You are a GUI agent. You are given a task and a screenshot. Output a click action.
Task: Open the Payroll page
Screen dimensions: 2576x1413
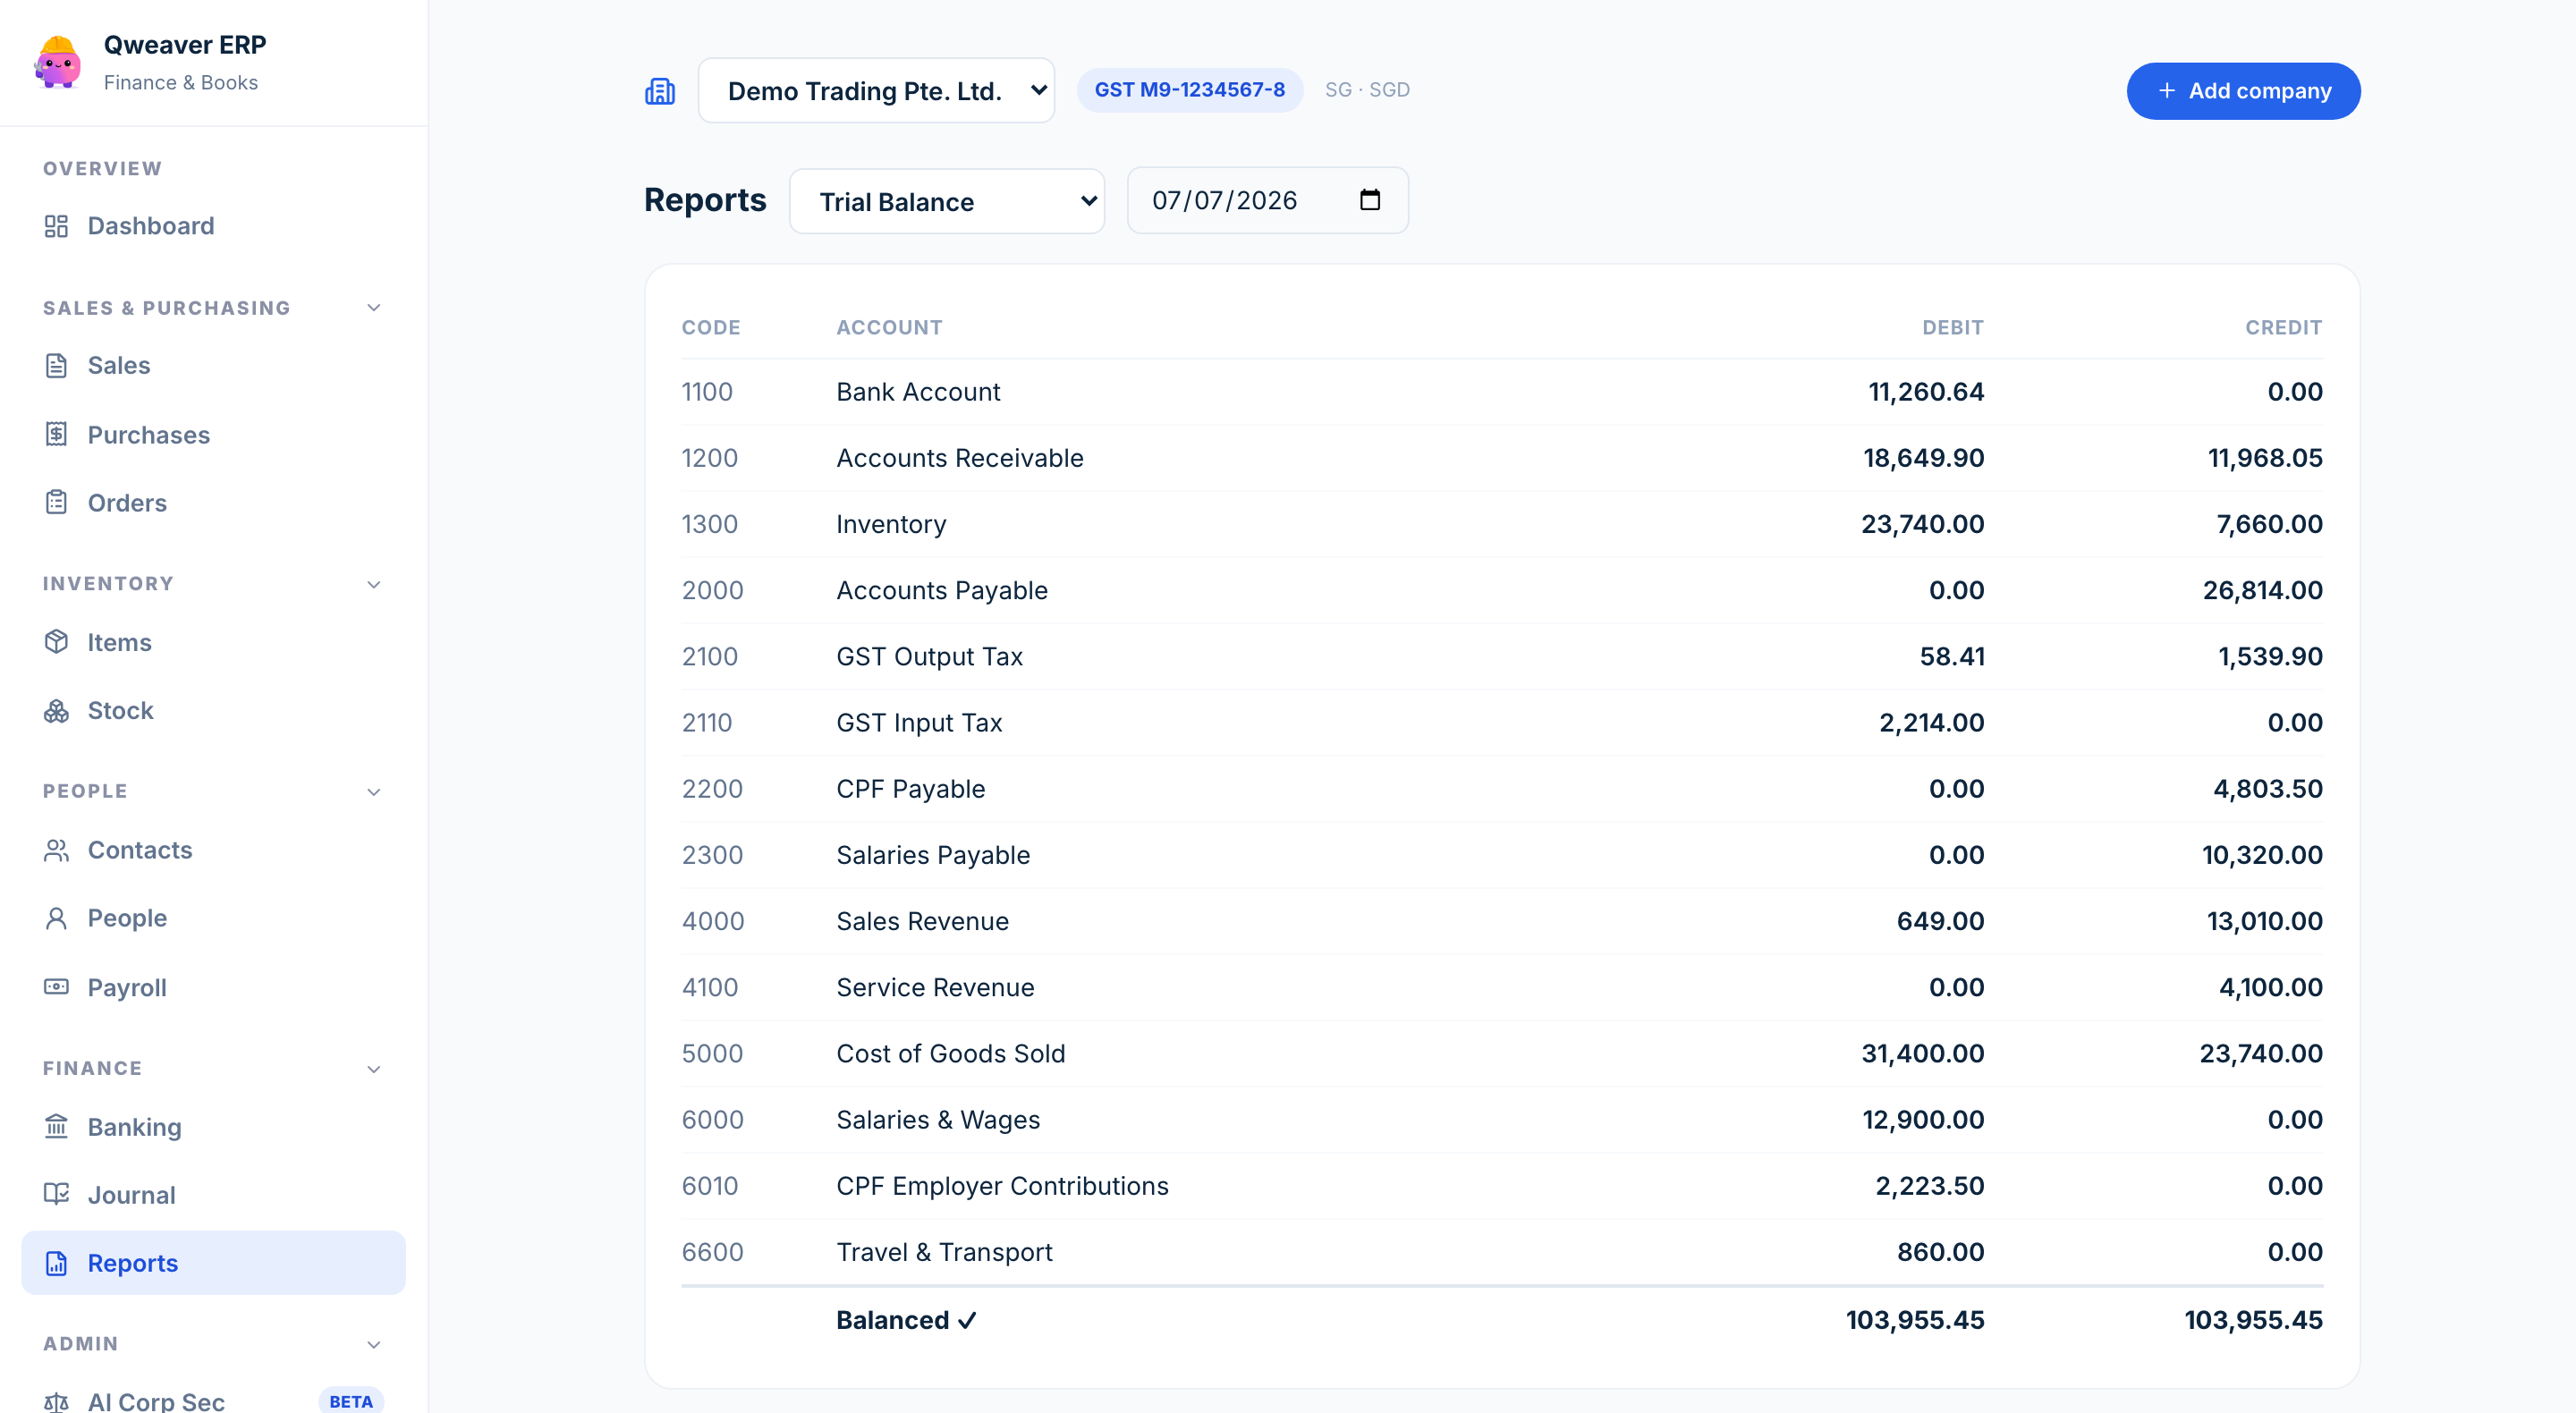click(213, 987)
